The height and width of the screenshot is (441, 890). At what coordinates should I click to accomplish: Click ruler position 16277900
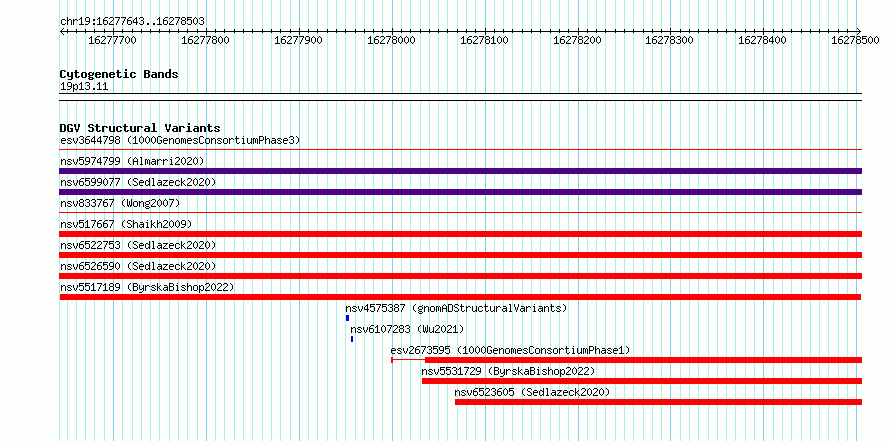pos(298,40)
